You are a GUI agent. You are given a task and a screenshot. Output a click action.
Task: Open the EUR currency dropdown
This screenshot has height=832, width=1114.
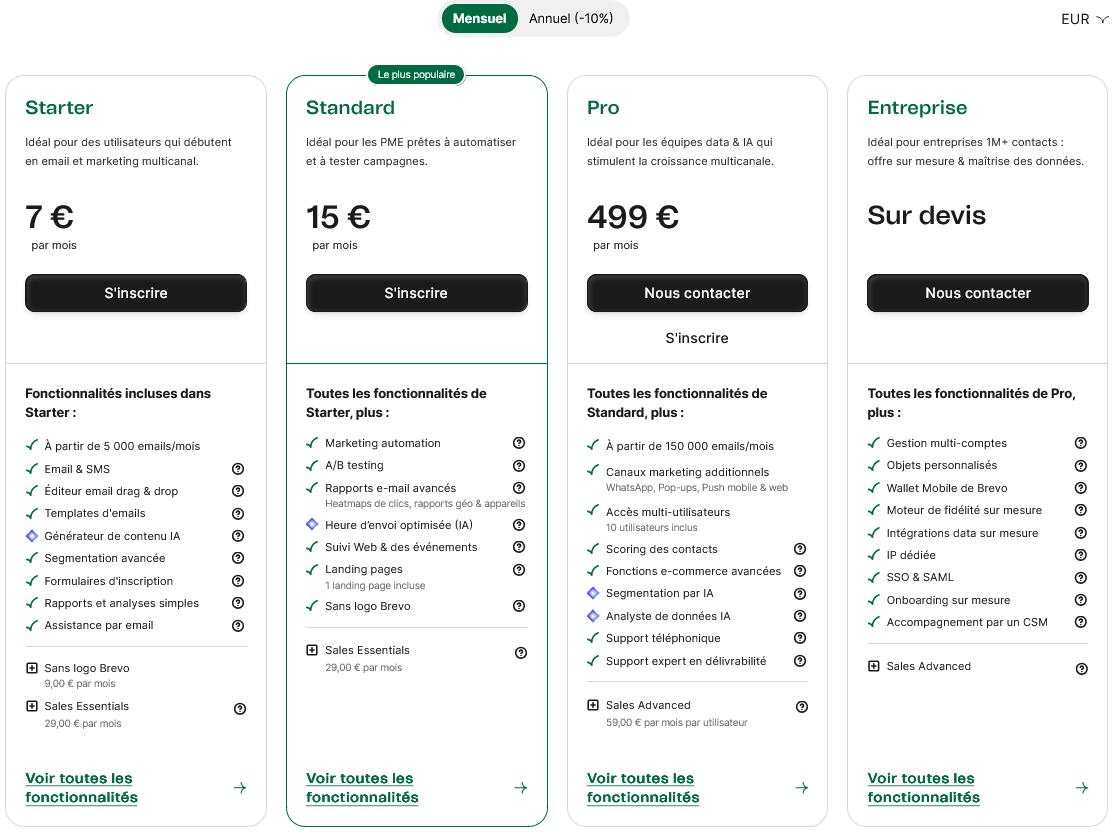[1084, 19]
